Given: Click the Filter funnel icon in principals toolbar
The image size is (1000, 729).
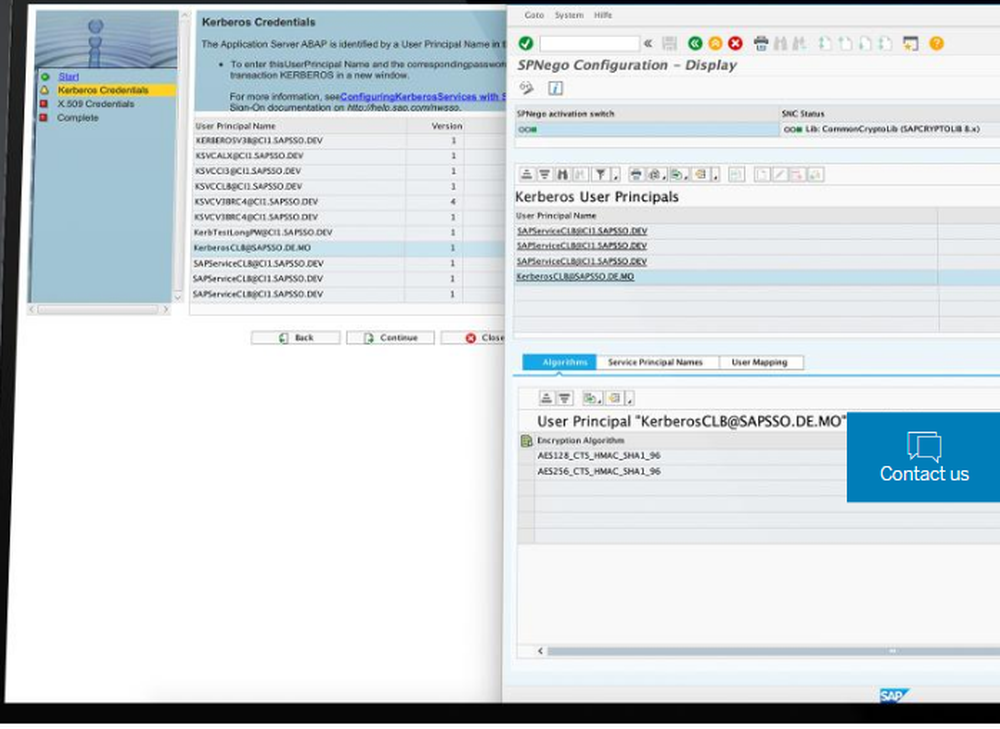Looking at the screenshot, I should [601, 174].
